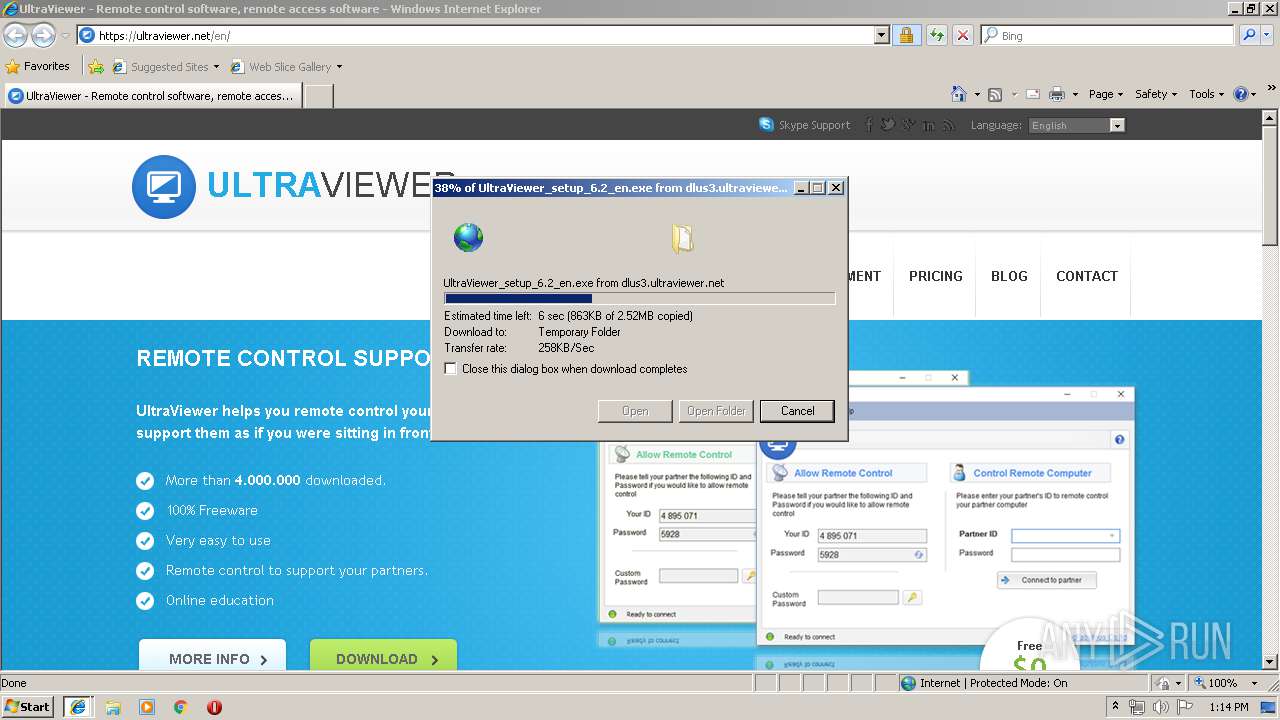Image resolution: width=1280 pixels, height=720 pixels.
Task: Click the key icon beside Custom Password
Action: pyautogui.click(x=911, y=597)
